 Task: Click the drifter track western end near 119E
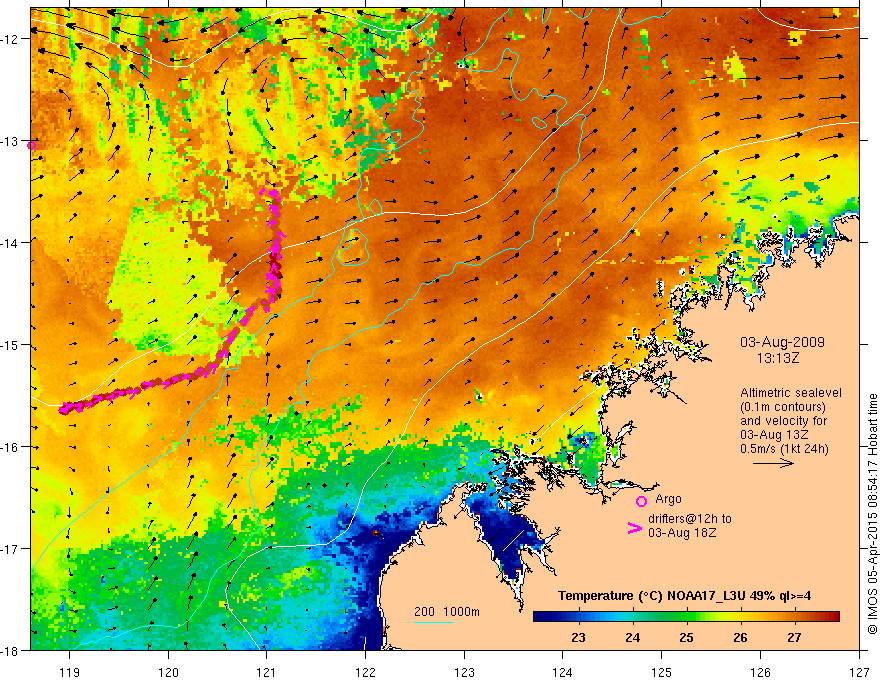coord(65,408)
